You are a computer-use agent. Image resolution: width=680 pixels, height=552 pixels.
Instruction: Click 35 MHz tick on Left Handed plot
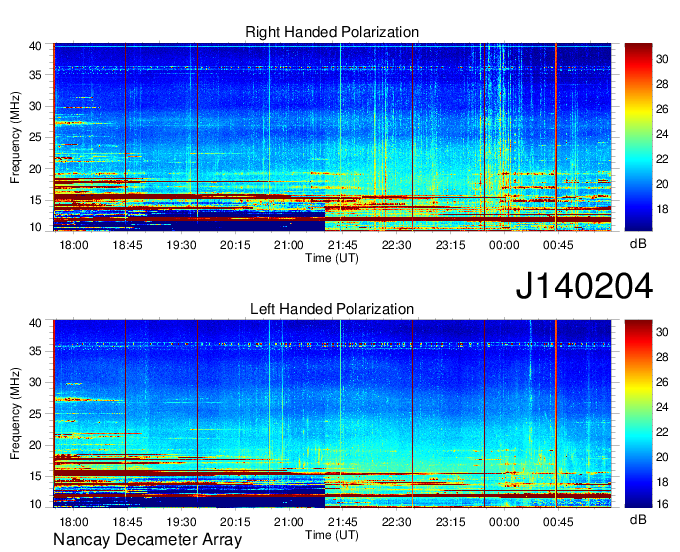coord(35,351)
